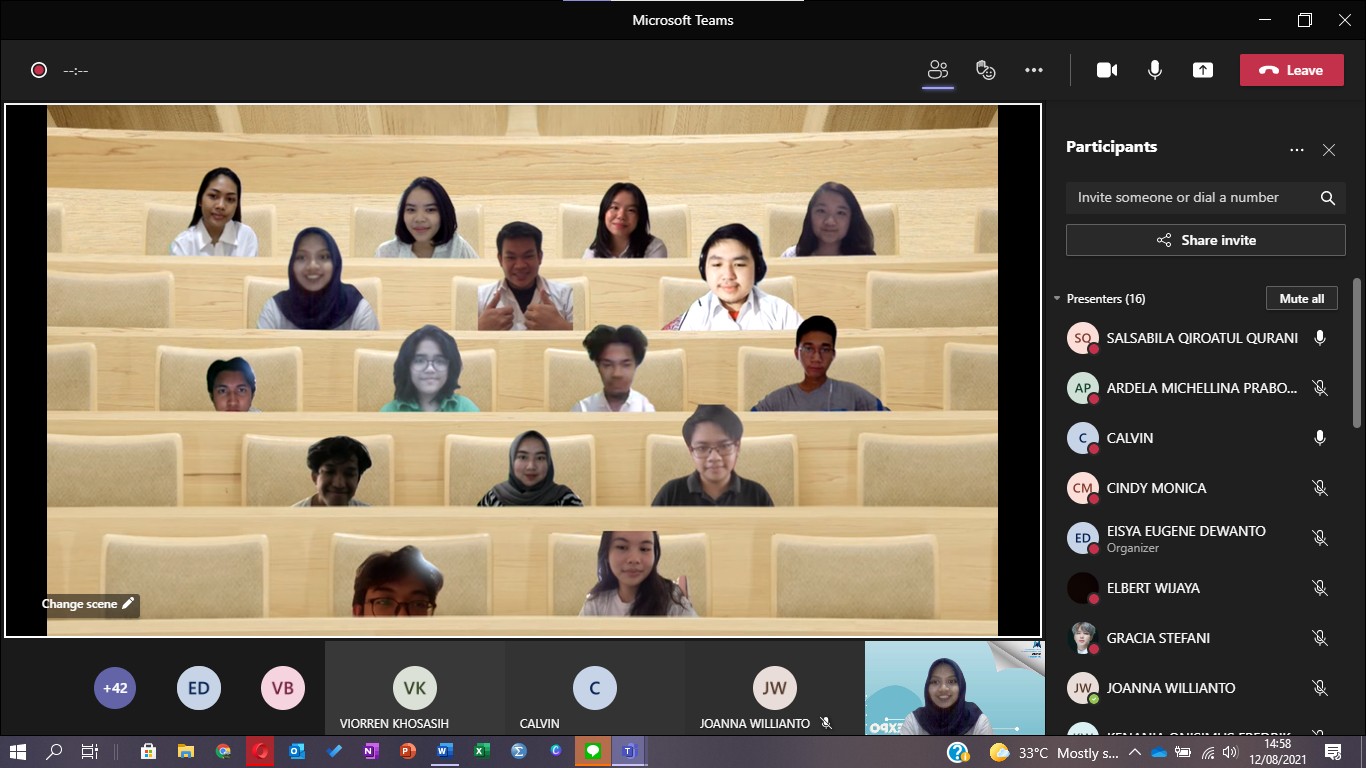Click search icon in invite field
Viewport: 1366px width, 768px height.
point(1327,198)
